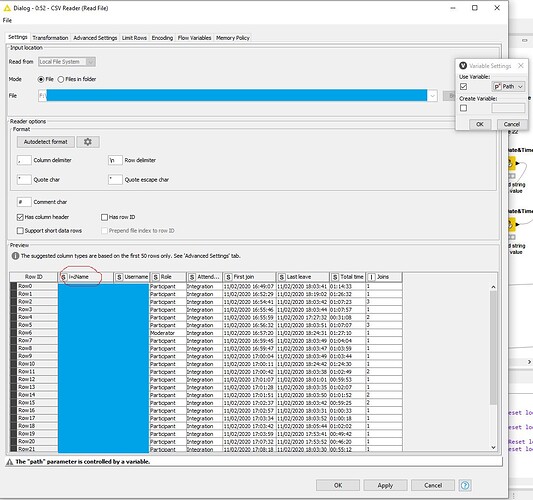Expand the File path history dropdown
533x500 pixels.
[x=432, y=96]
